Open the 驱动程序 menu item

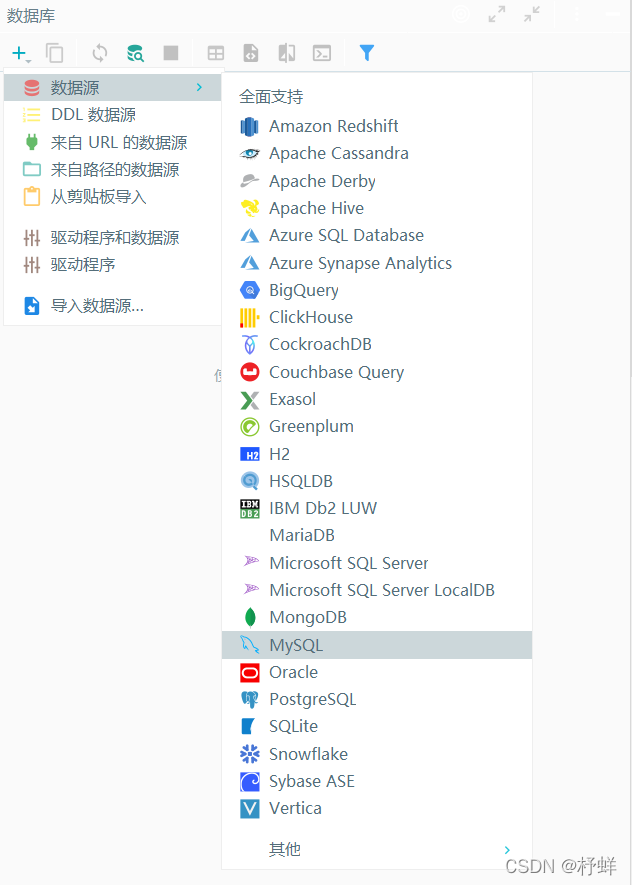coord(112,265)
